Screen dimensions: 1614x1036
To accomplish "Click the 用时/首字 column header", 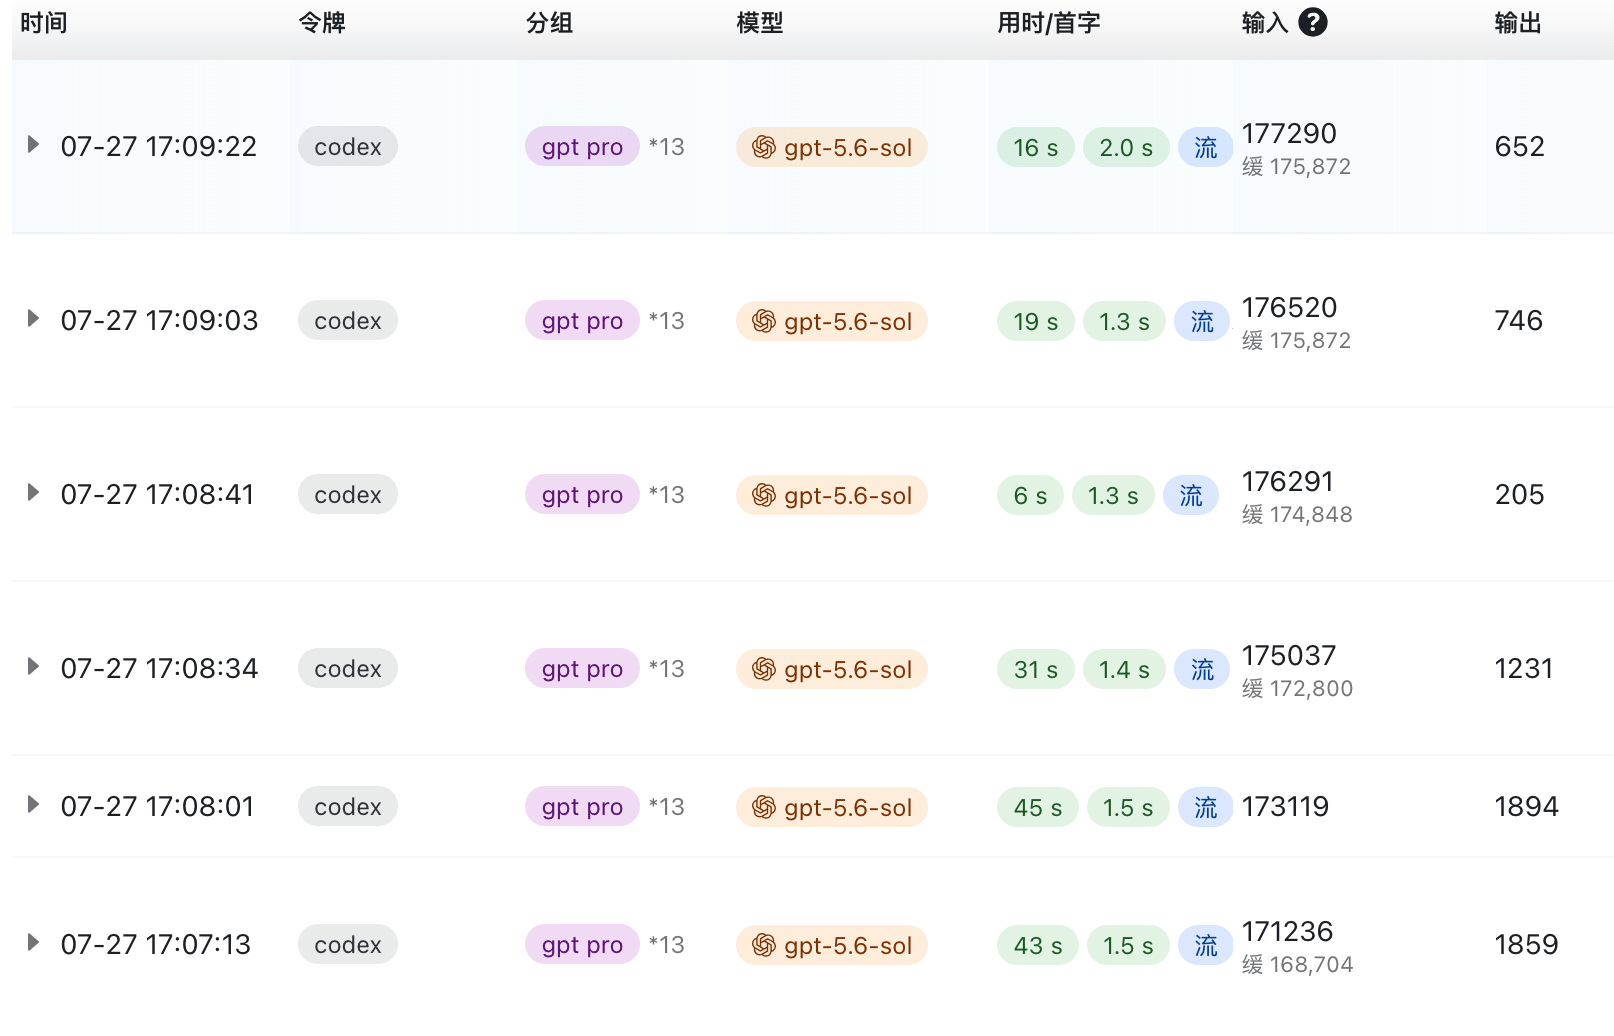I will coord(1049,23).
